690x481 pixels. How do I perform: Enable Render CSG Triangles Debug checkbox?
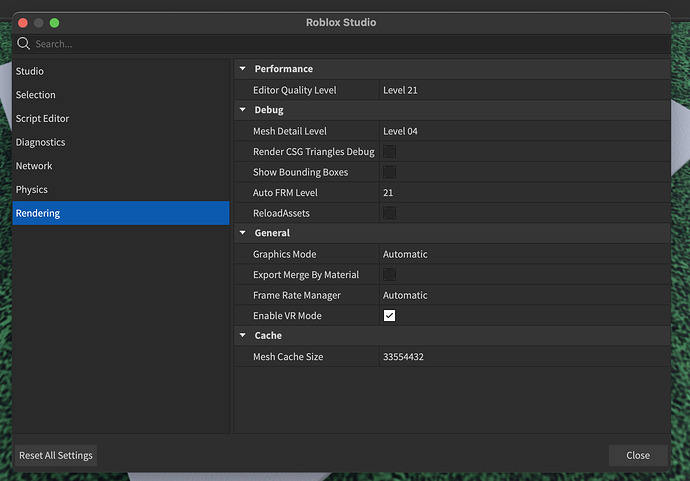tap(389, 151)
